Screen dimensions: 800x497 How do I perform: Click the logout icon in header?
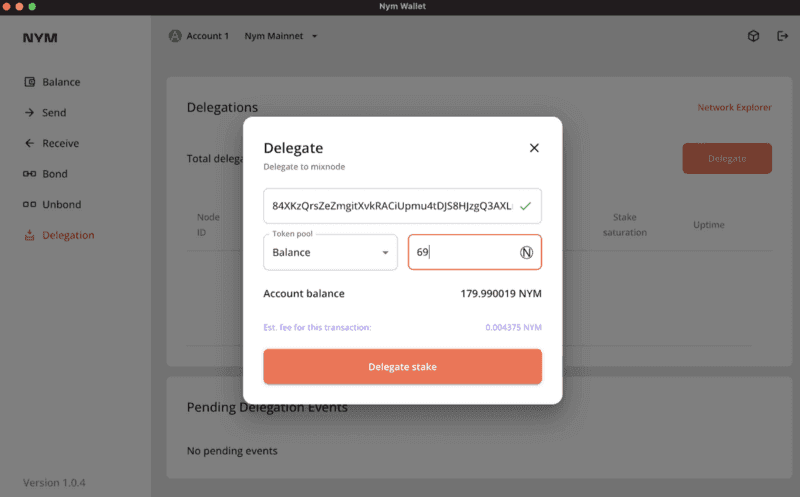(x=782, y=36)
